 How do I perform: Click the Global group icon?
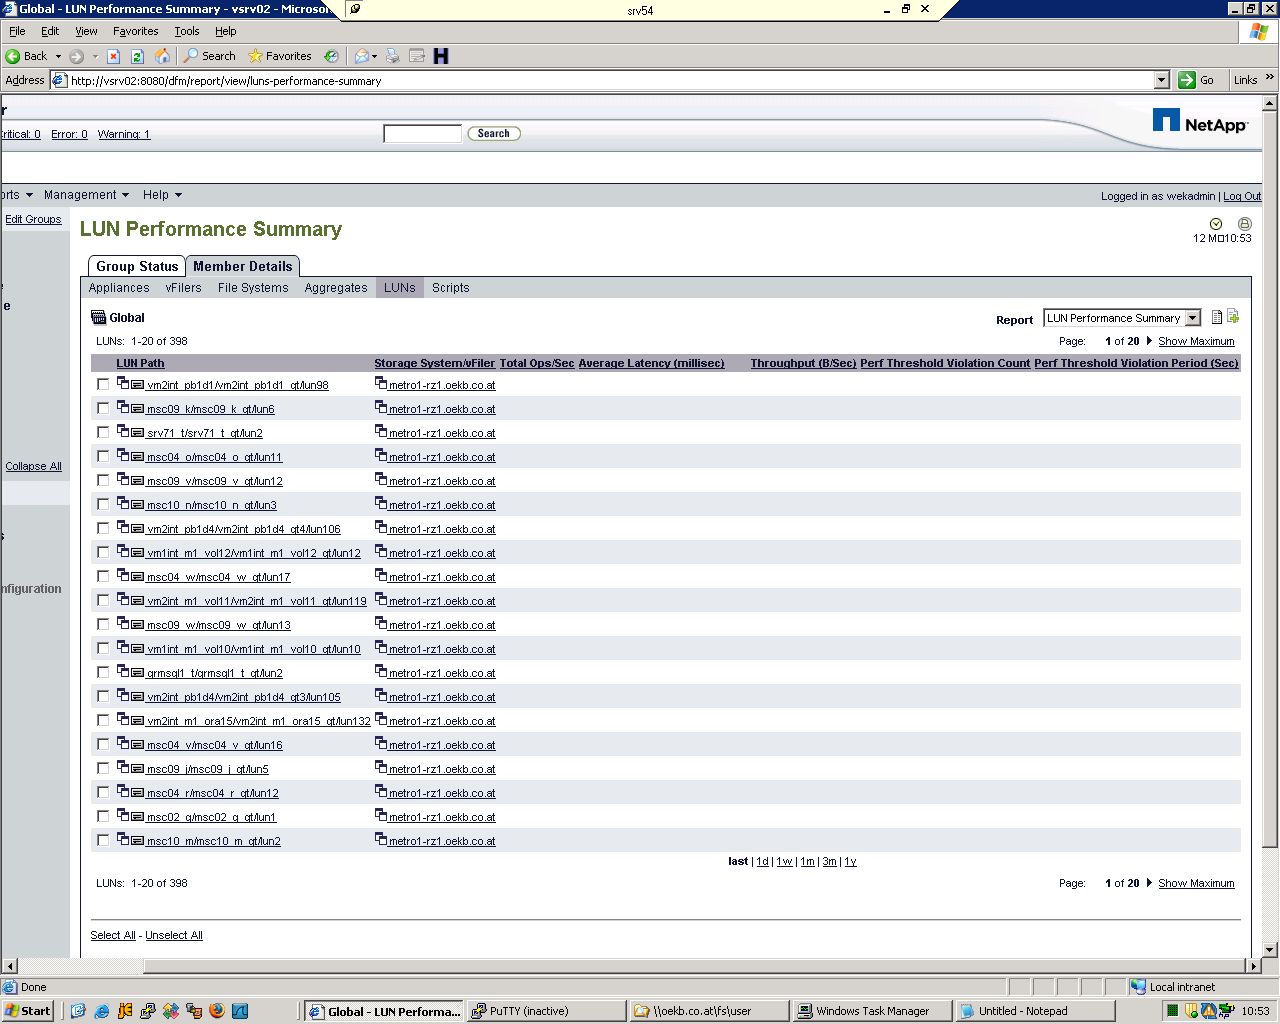[98, 317]
